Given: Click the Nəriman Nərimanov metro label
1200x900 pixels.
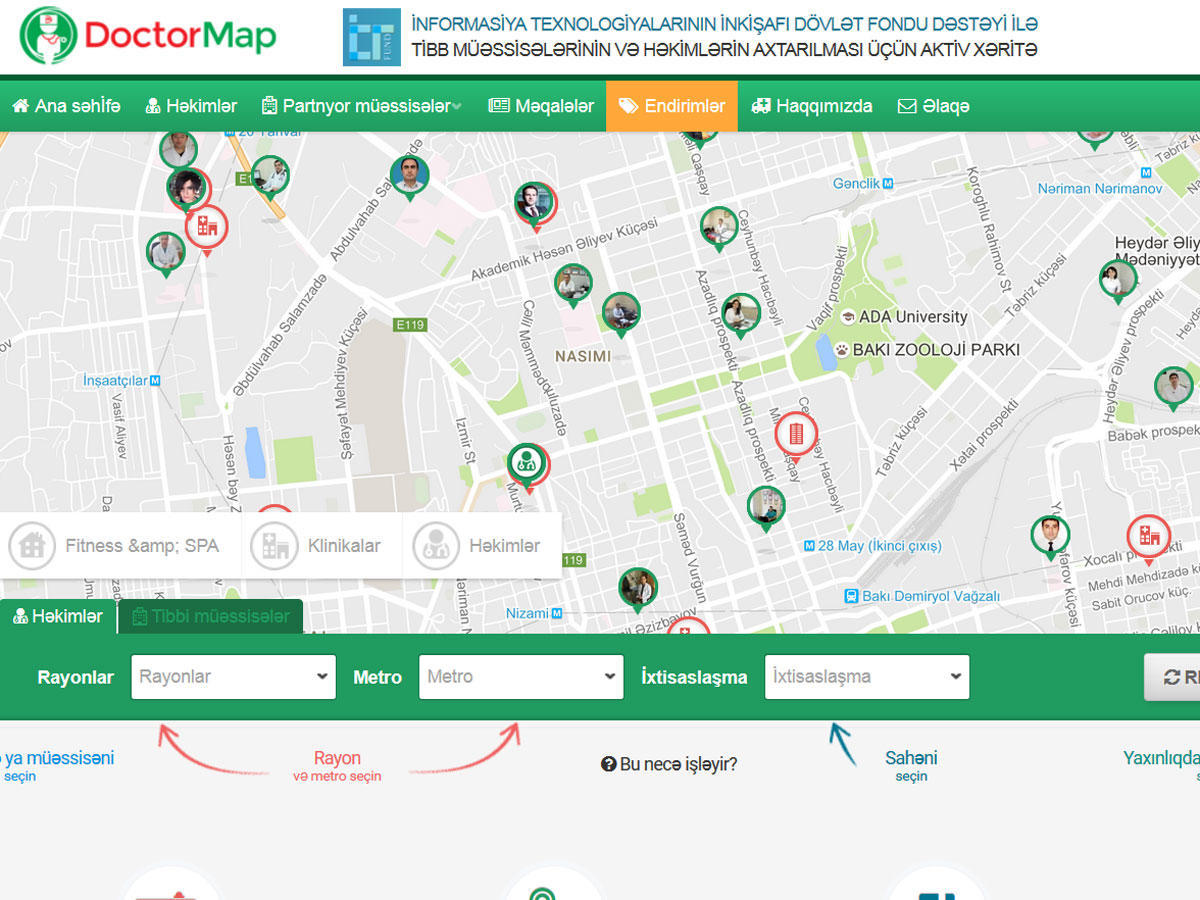Looking at the screenshot, I should point(1100,188).
